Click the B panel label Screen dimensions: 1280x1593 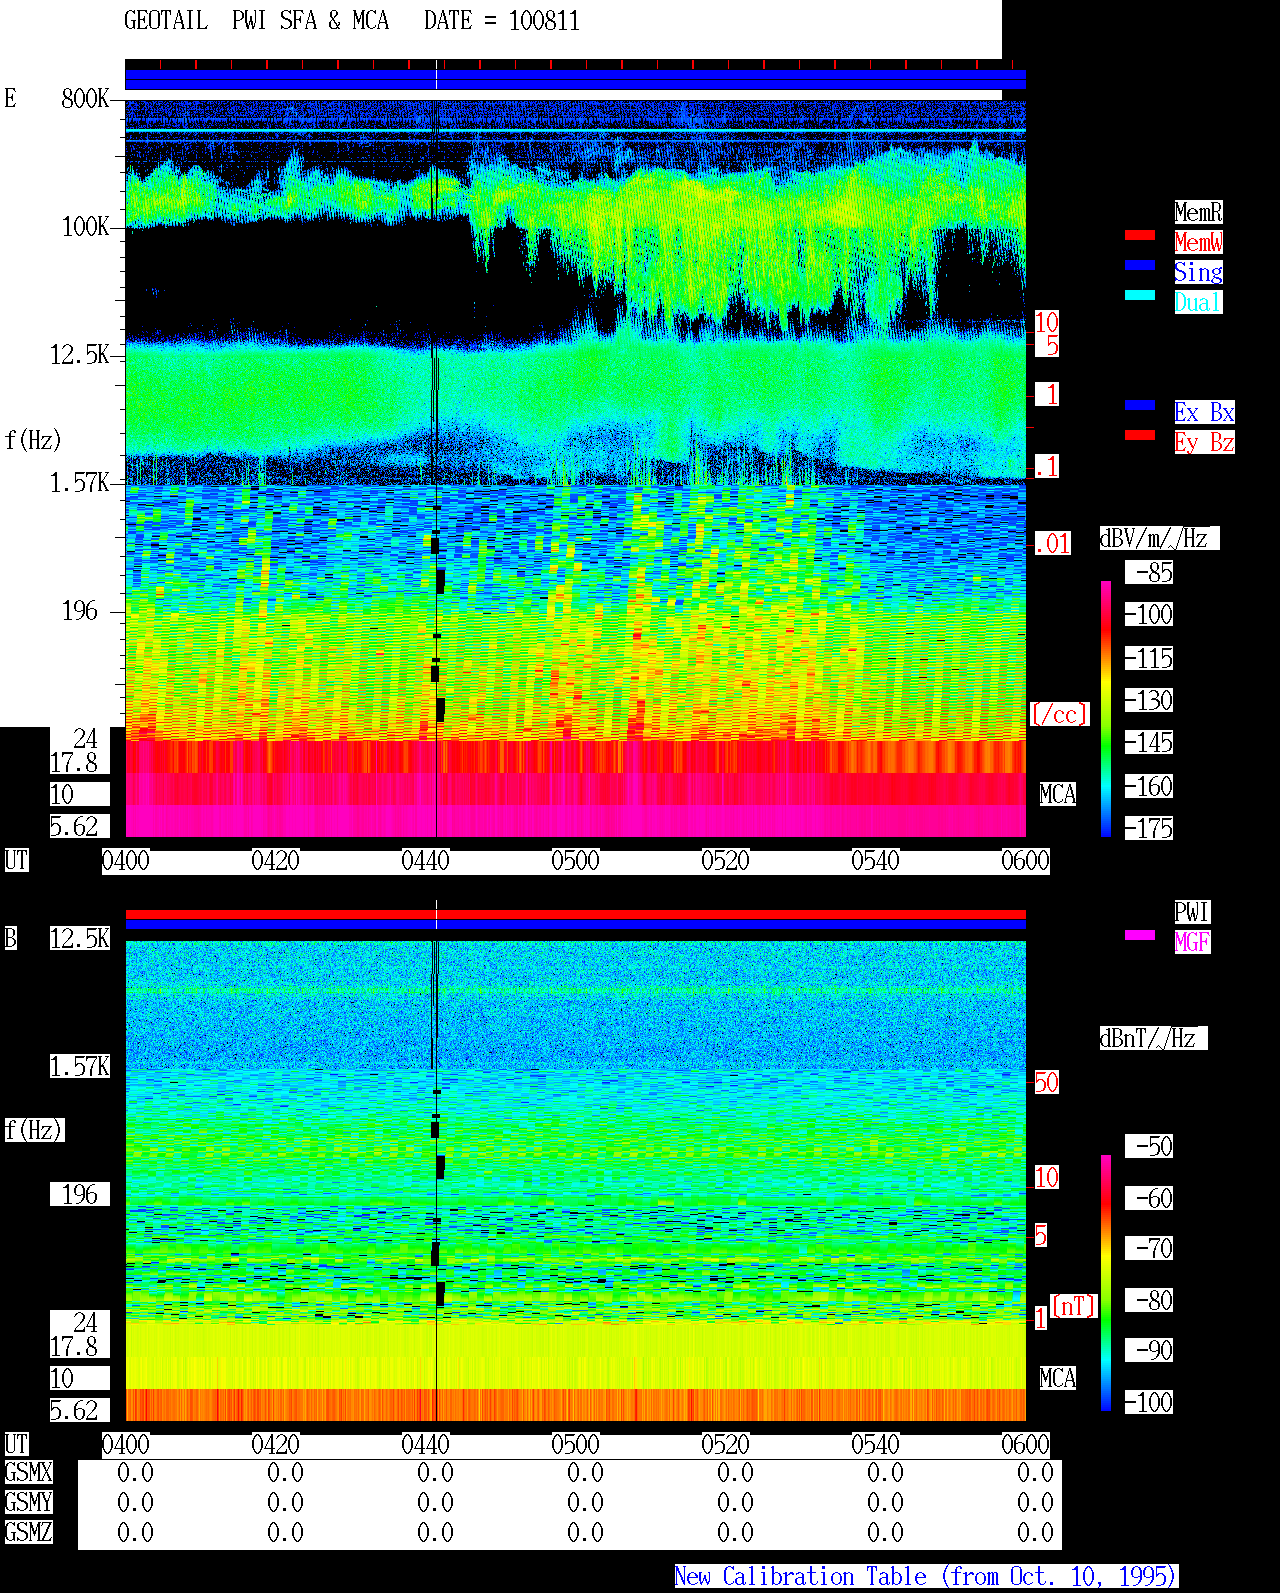[11, 938]
